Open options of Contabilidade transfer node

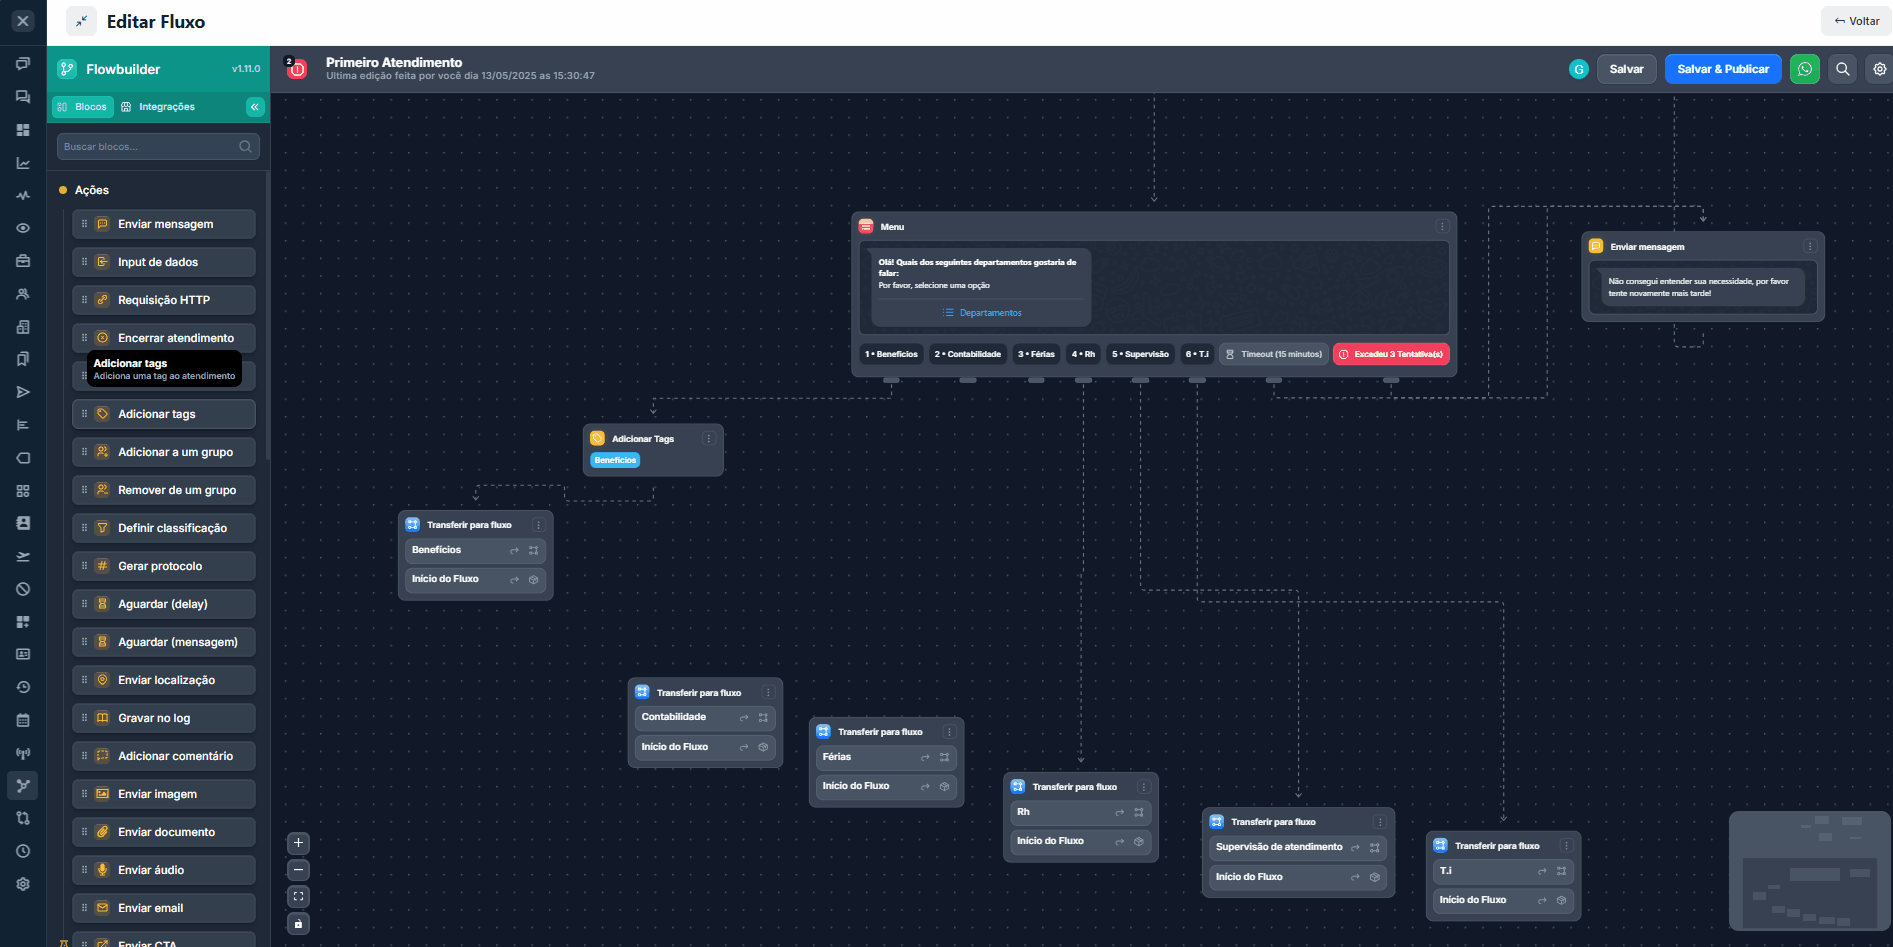coord(768,693)
